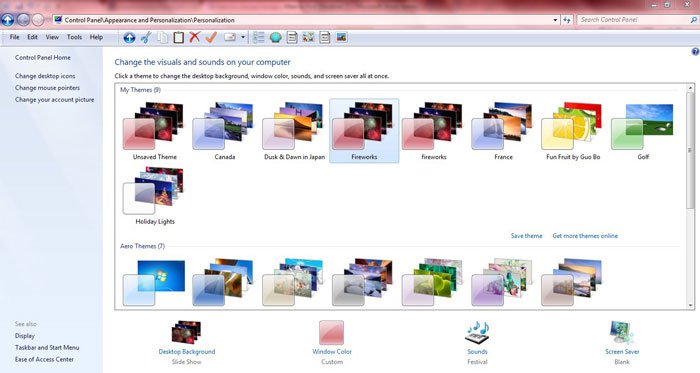Click the document icon right of the teal globe
Viewport: 700px width, 373px height.
click(x=292, y=37)
